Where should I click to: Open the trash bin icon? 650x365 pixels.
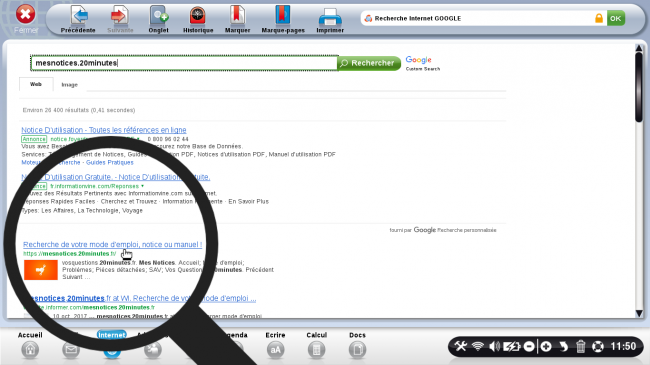point(580,346)
